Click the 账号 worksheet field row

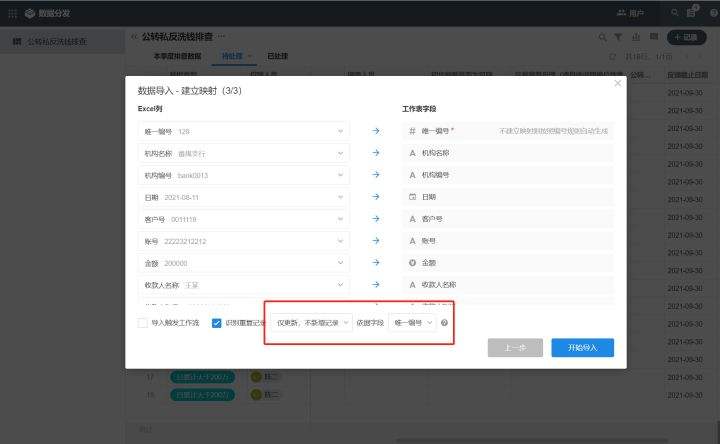click(x=508, y=241)
